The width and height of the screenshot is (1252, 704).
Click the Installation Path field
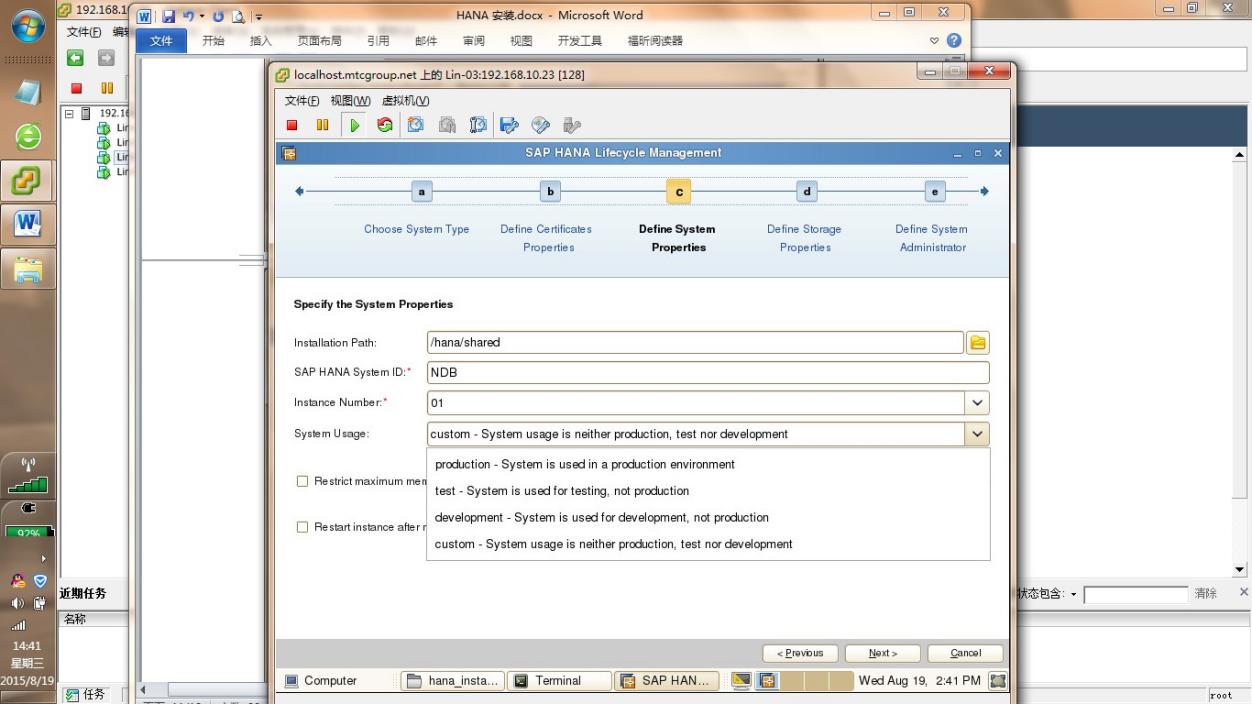point(695,343)
